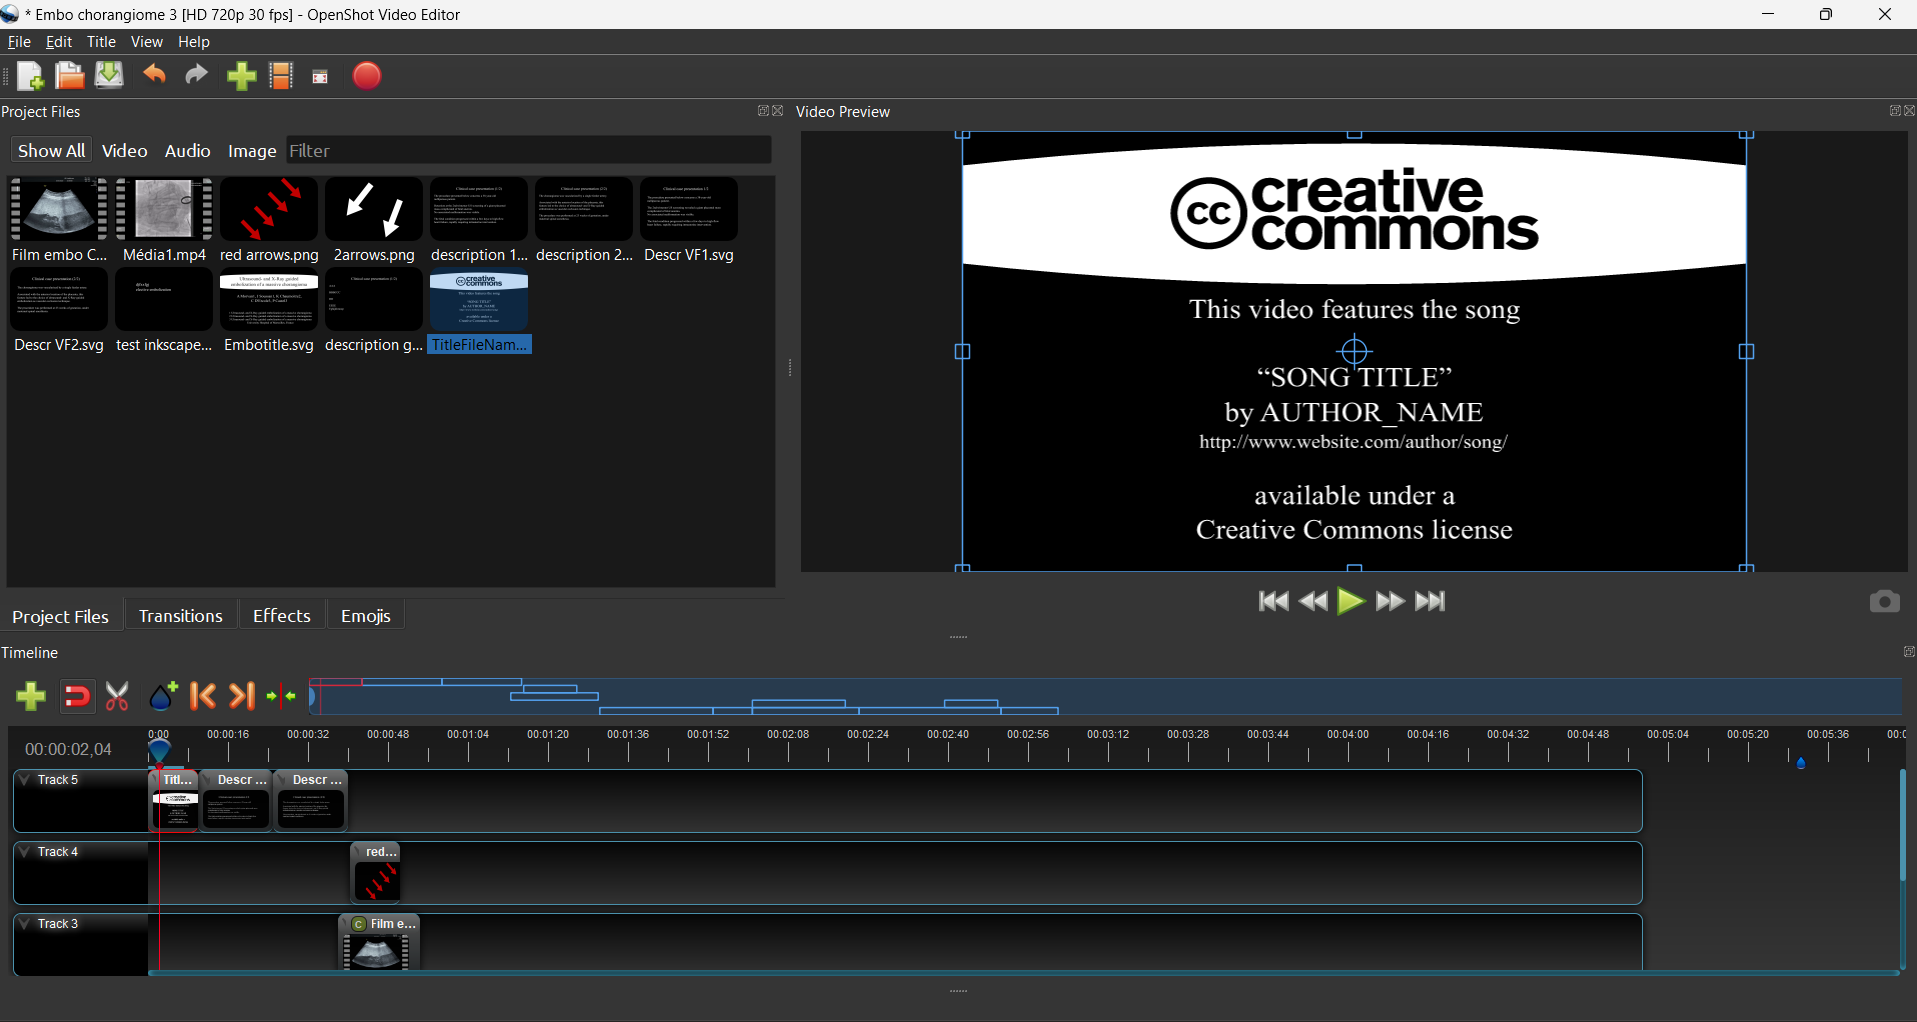Screen dimensions: 1917x1022
Task: Collapse Track 4 with its chevron
Action: point(23,851)
